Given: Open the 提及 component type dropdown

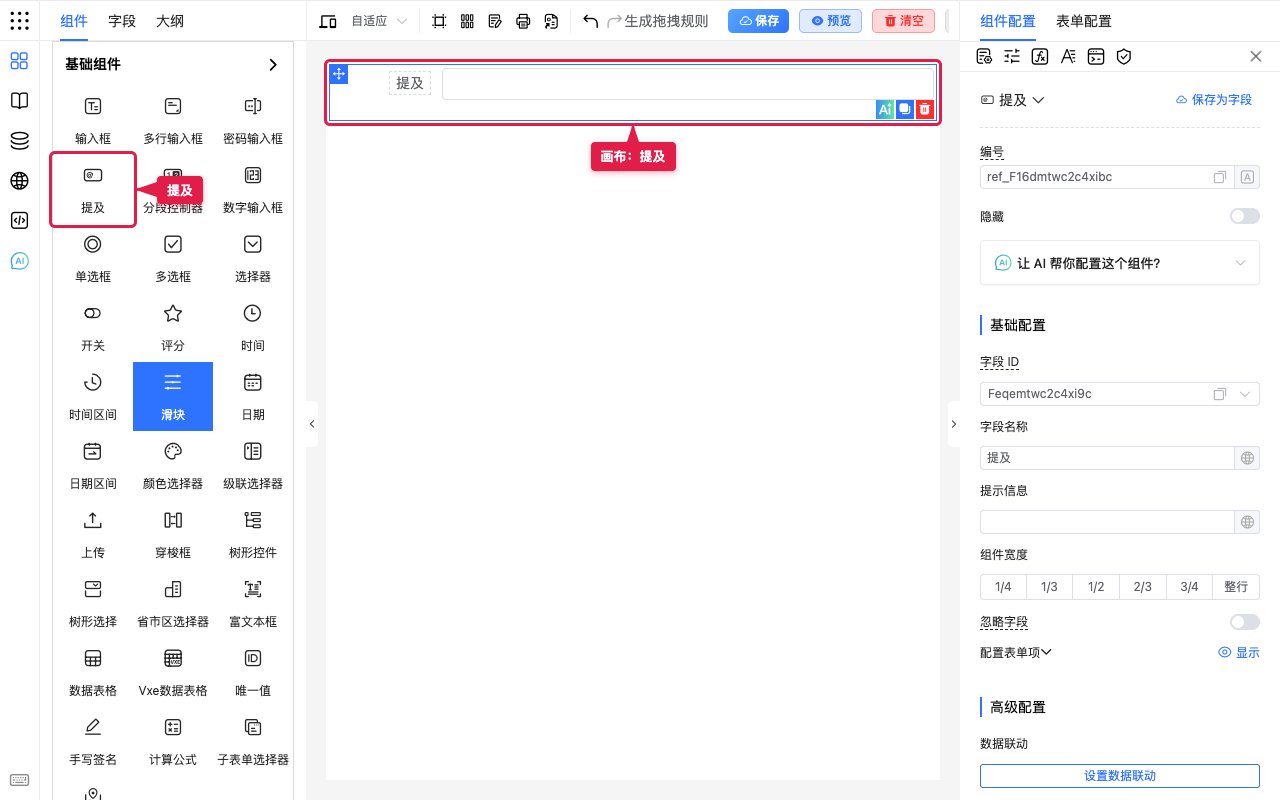Looking at the screenshot, I should pyautogui.click(x=1012, y=100).
